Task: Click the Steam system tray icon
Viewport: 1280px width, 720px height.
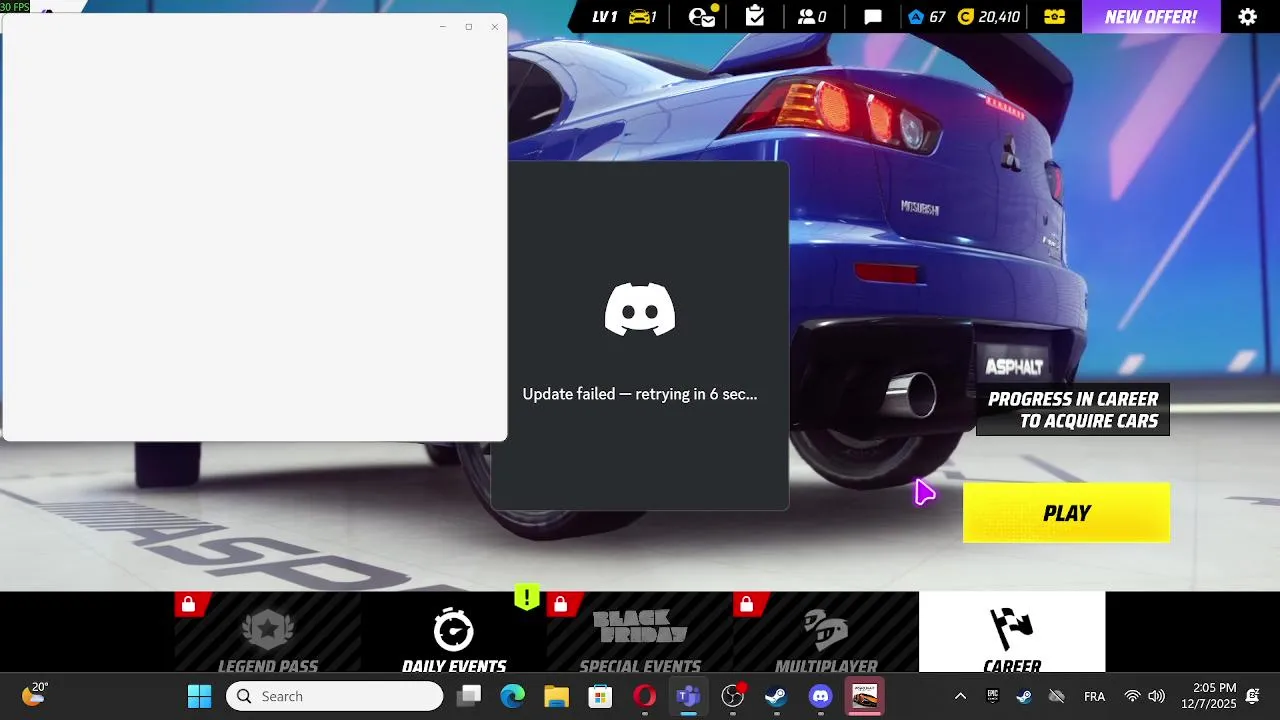Action: coord(1024,696)
